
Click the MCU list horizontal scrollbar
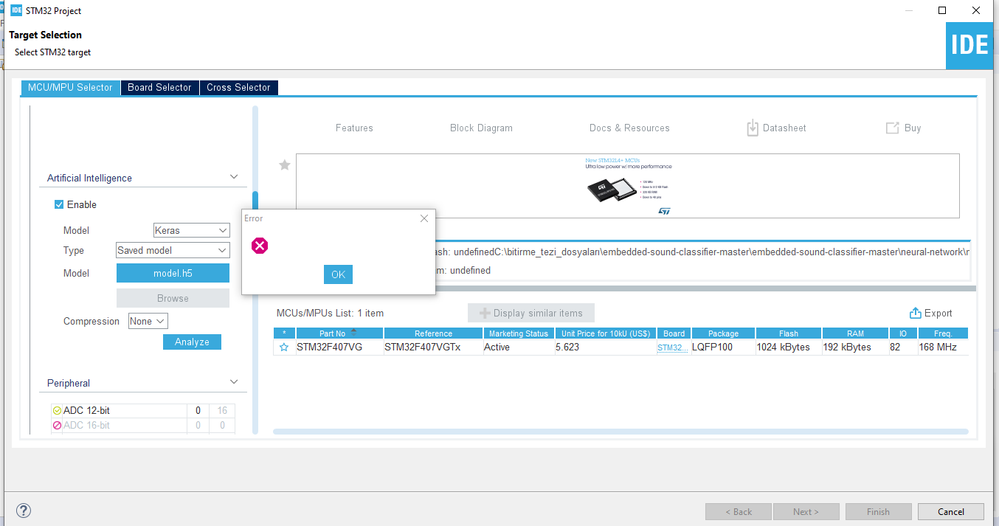point(621,432)
